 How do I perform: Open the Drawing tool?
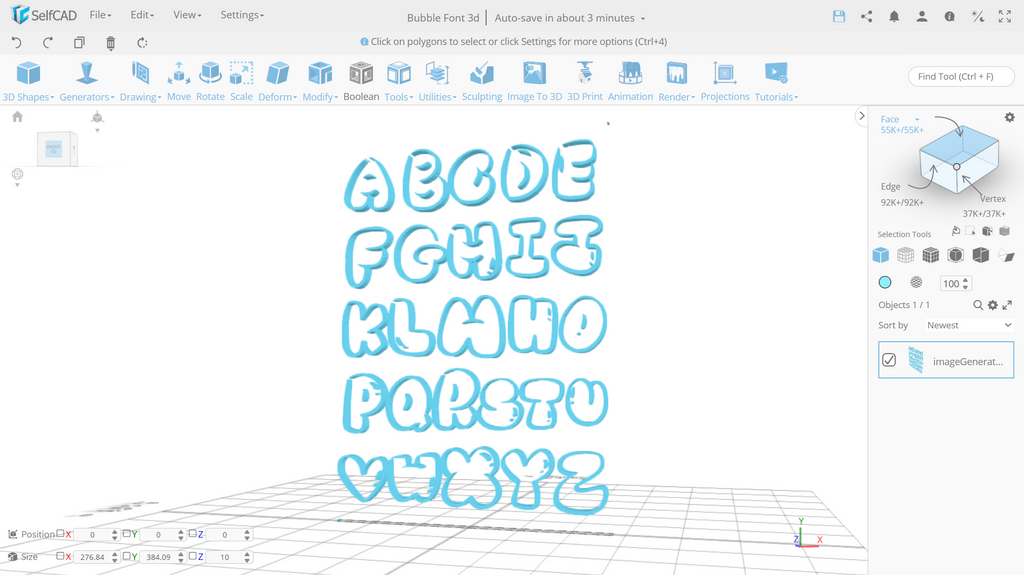140,81
